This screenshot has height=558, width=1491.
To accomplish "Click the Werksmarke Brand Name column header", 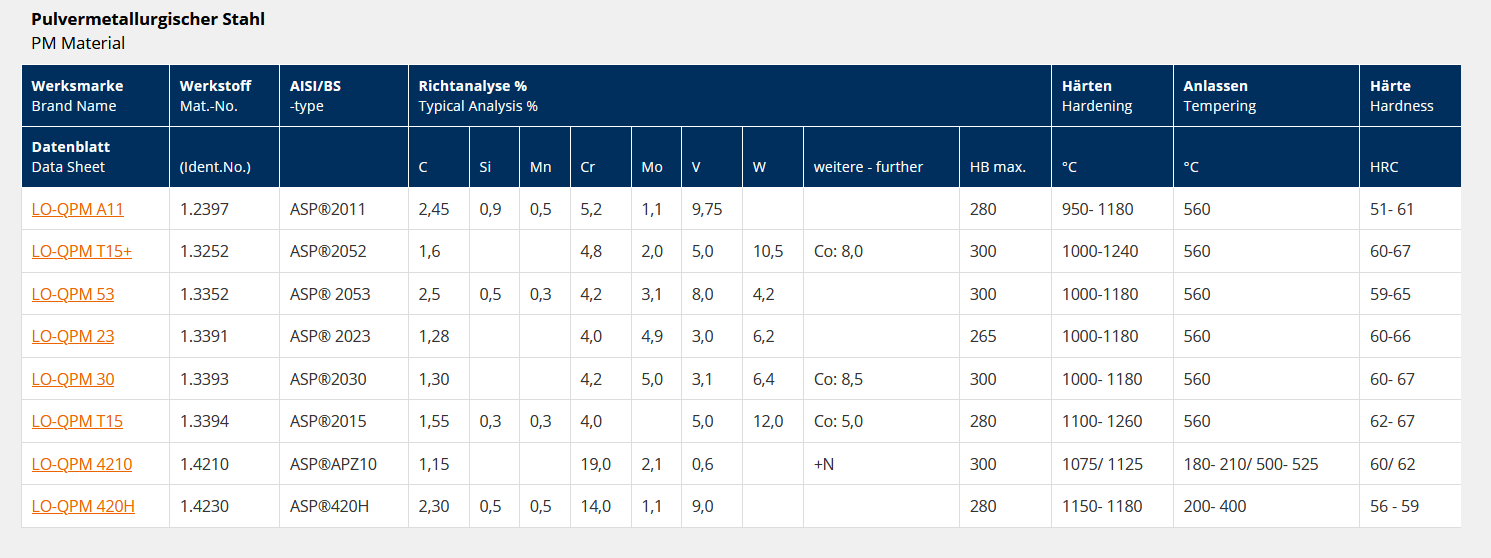I will pos(95,96).
